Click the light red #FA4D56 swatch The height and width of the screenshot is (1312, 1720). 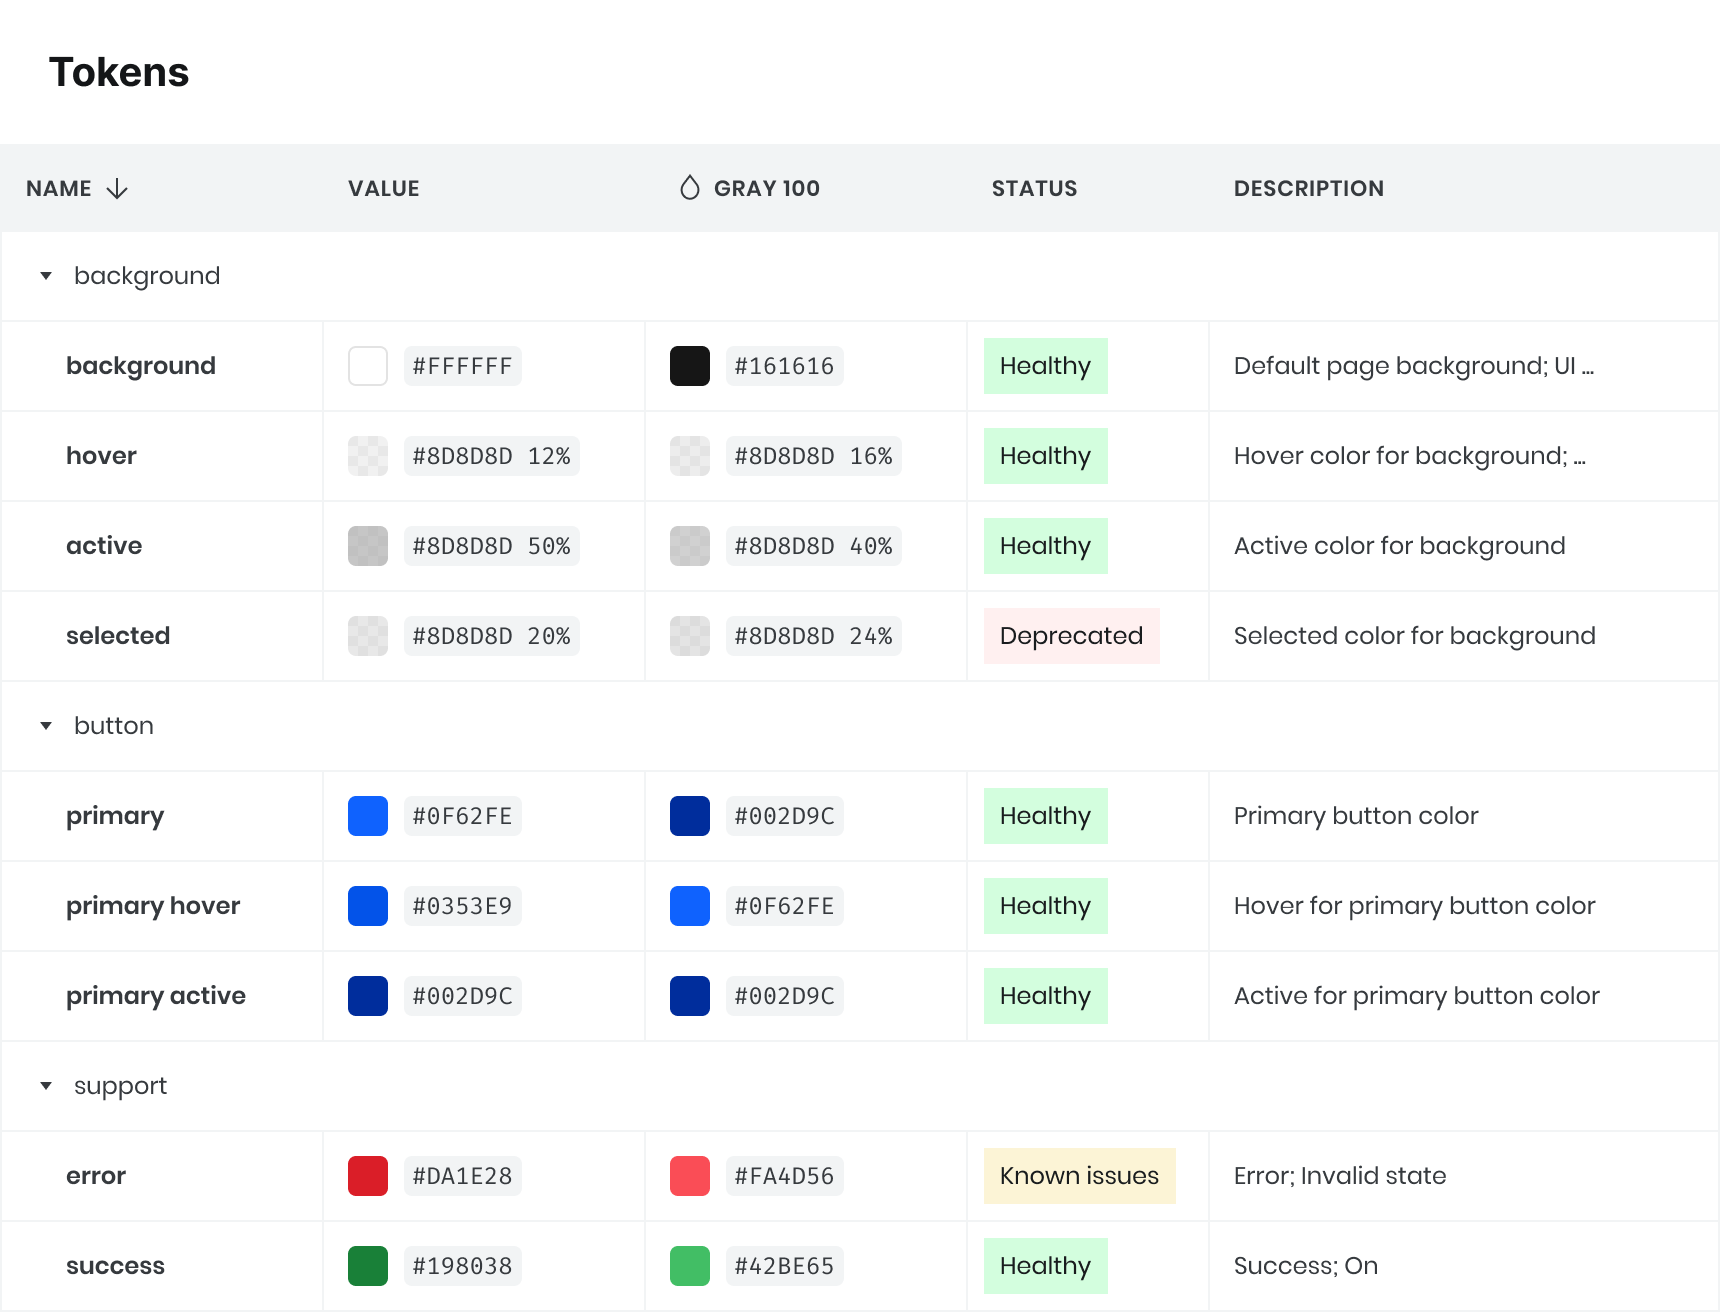[689, 1175]
